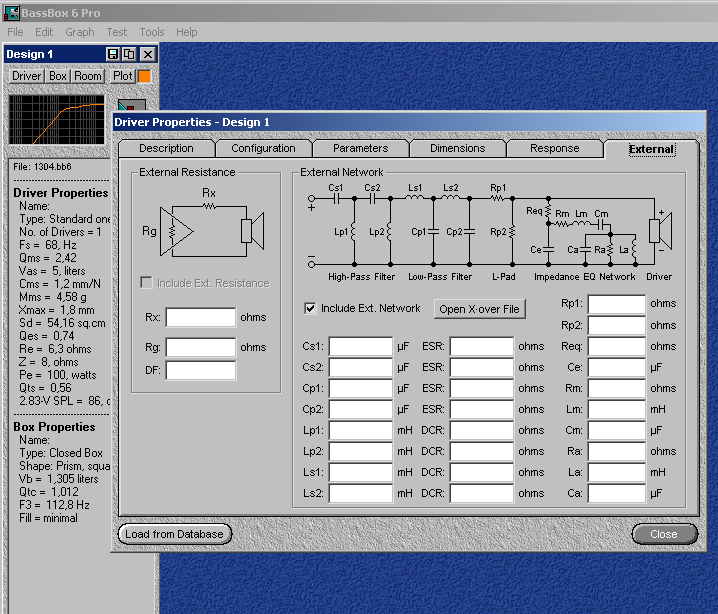The height and width of the screenshot is (614, 718).
Task: Enable the Include Ext. Network checkbox
Action: tap(310, 308)
